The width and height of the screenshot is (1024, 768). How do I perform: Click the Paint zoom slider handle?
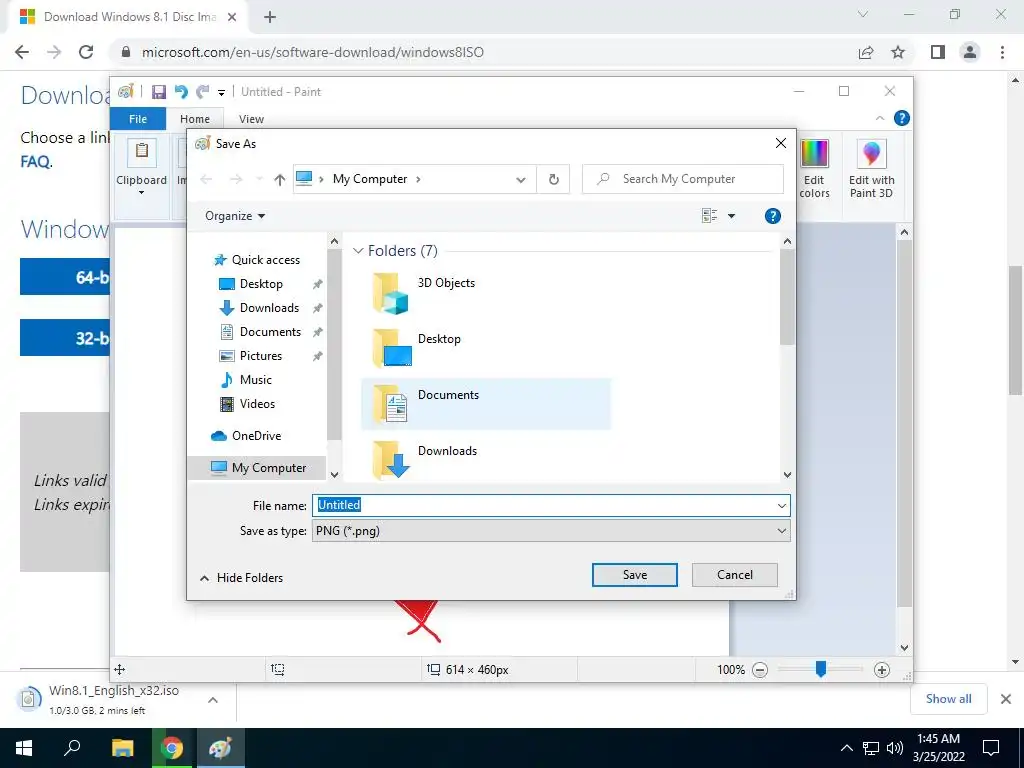click(x=821, y=669)
